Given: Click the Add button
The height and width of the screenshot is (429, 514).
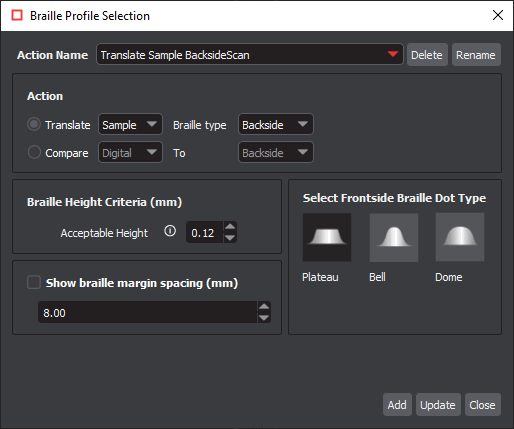Looking at the screenshot, I should [x=397, y=405].
